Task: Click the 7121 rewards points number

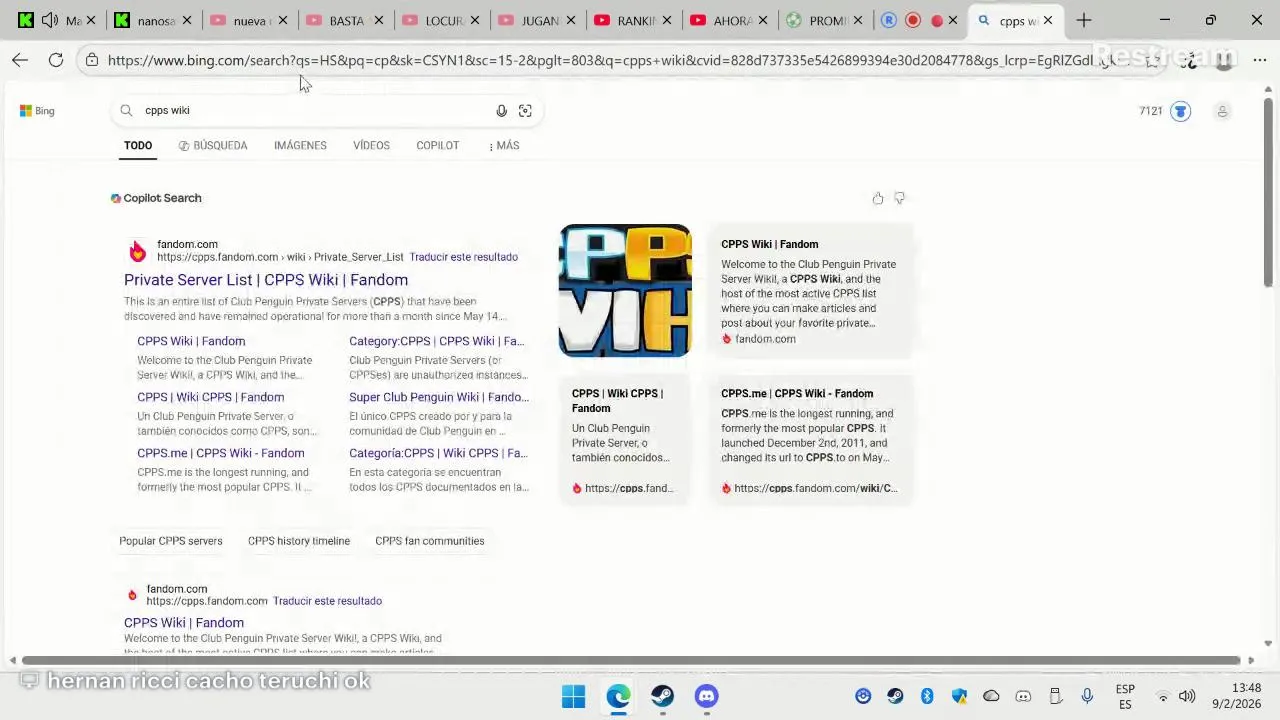Action: 1151,111
